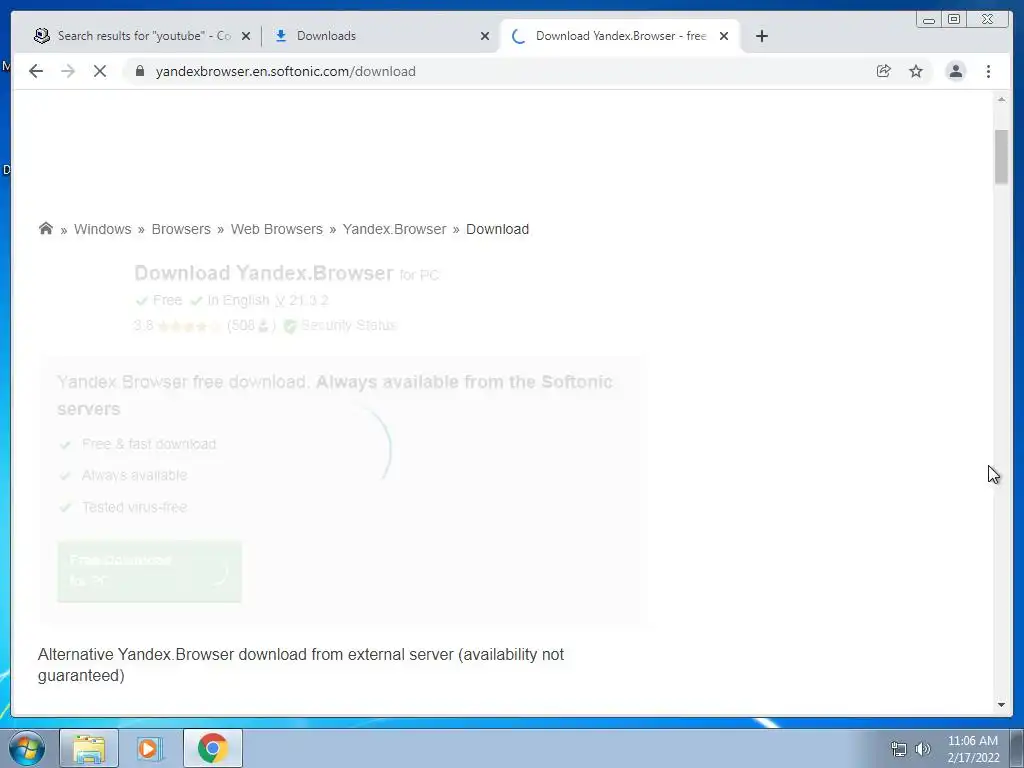This screenshot has width=1024, height=768.
Task: Open the volume speaker tray icon
Action: (x=923, y=748)
